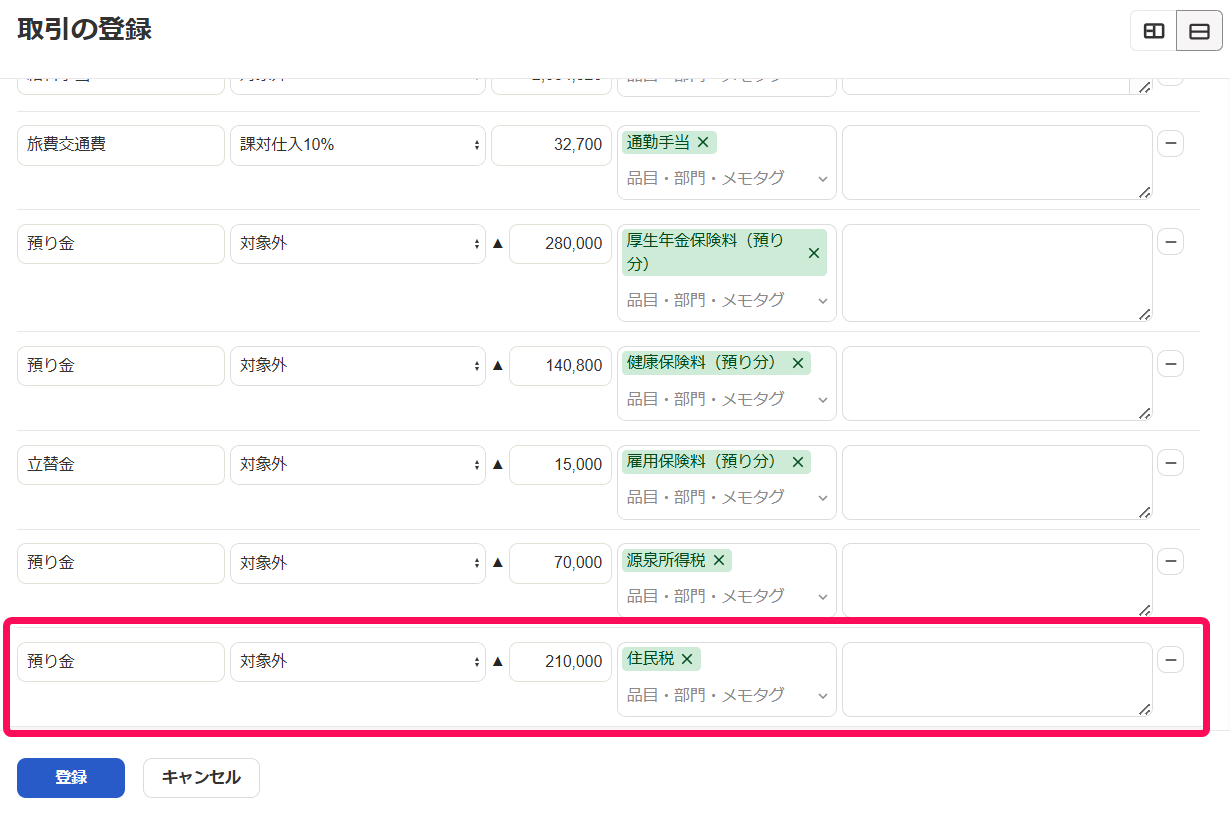Edit the 140,800 amount field
1230x813 pixels.
coord(560,366)
